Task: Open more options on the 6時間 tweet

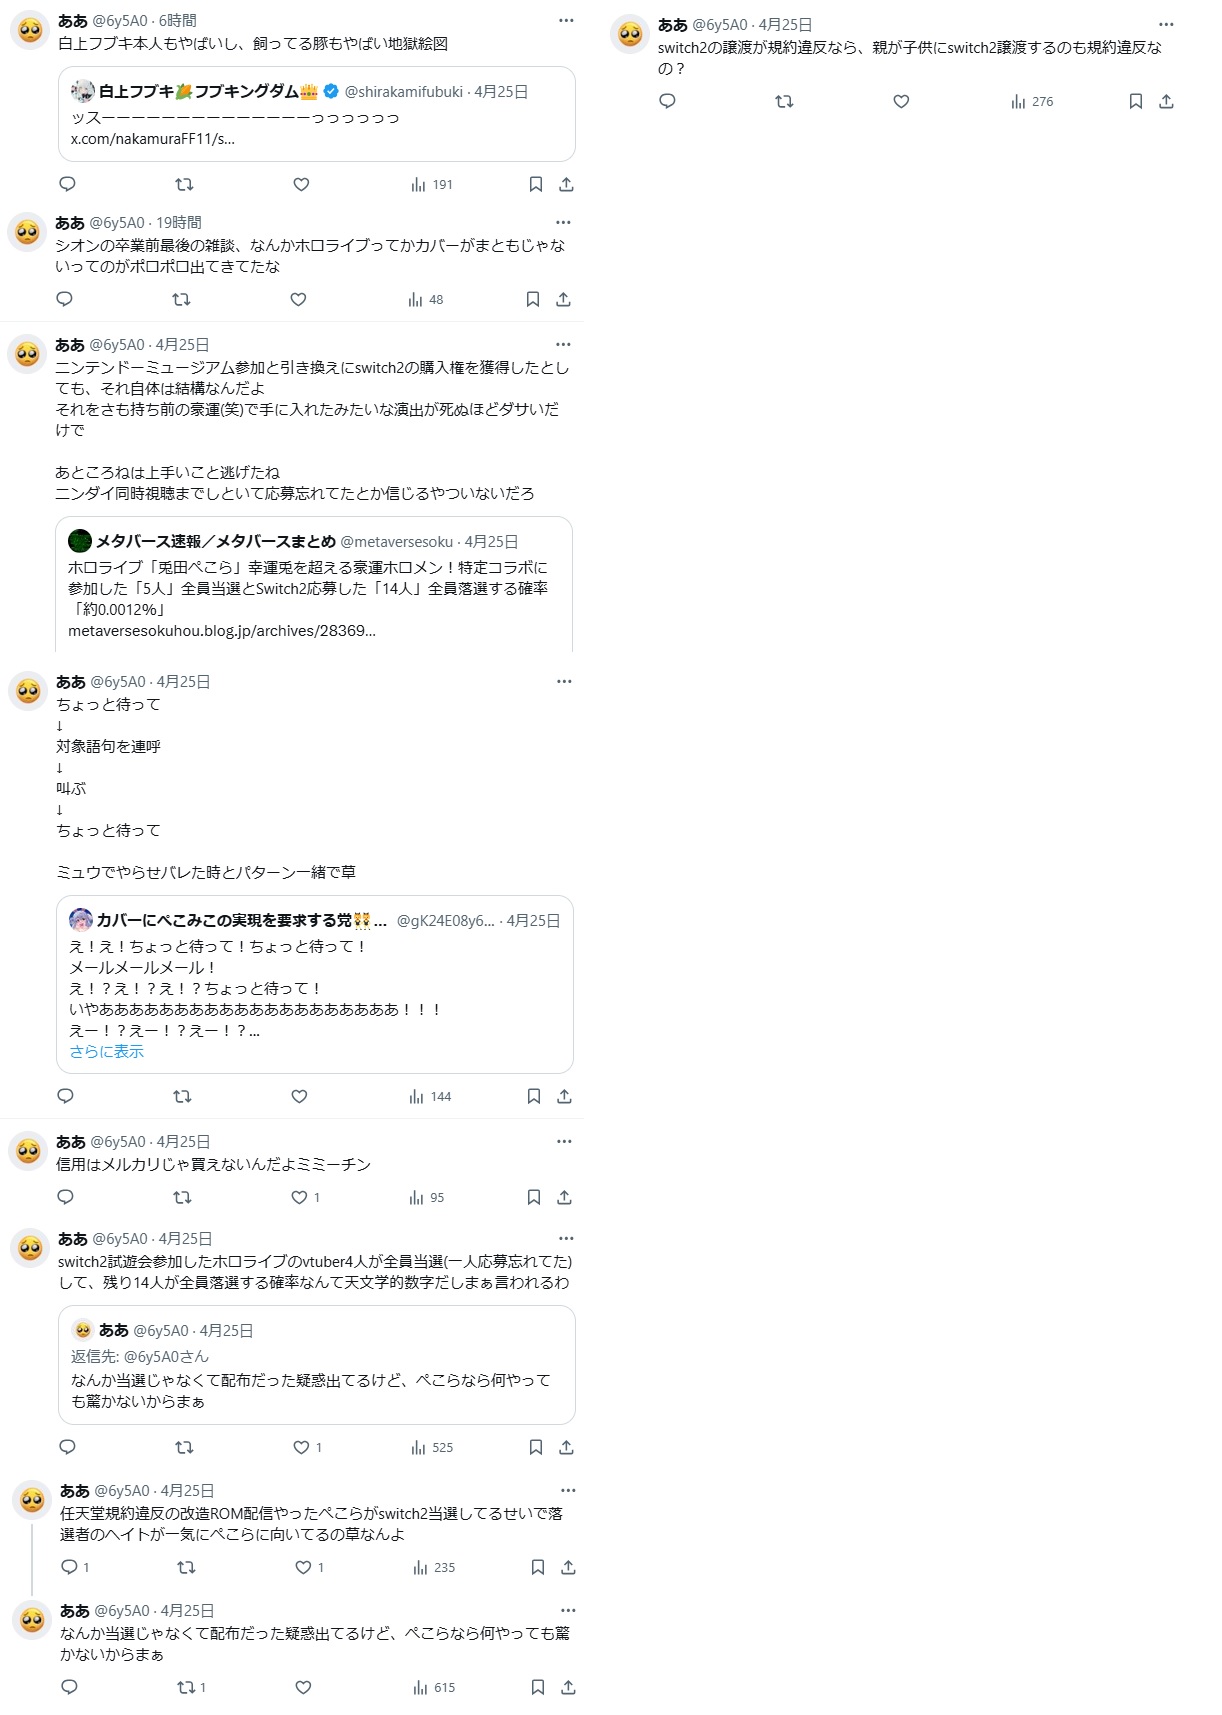Action: coord(566,20)
